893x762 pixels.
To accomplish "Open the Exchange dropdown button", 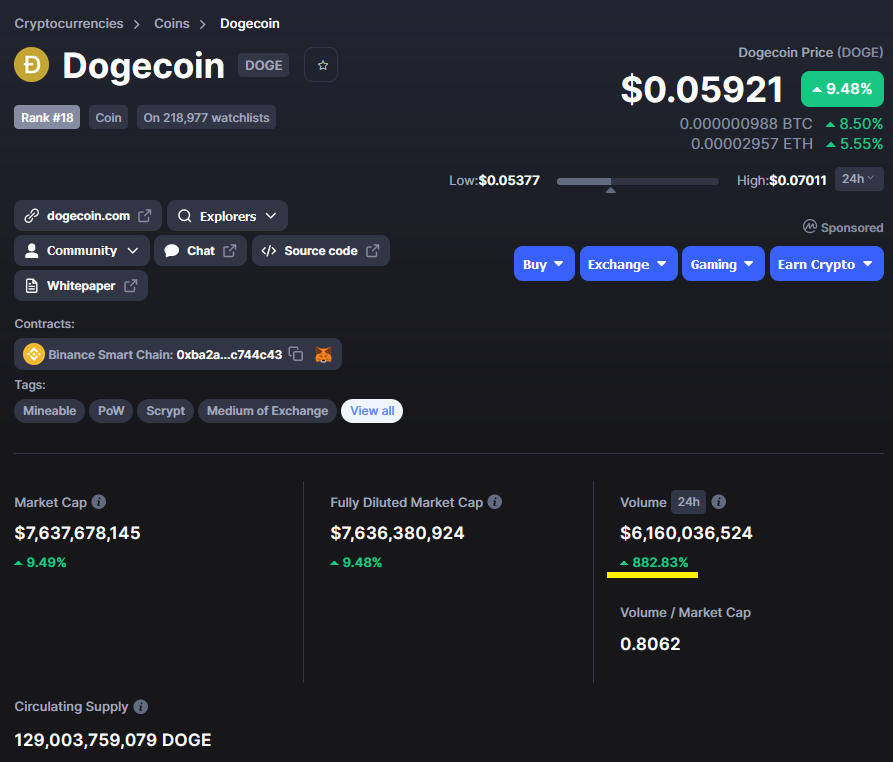I will point(628,264).
